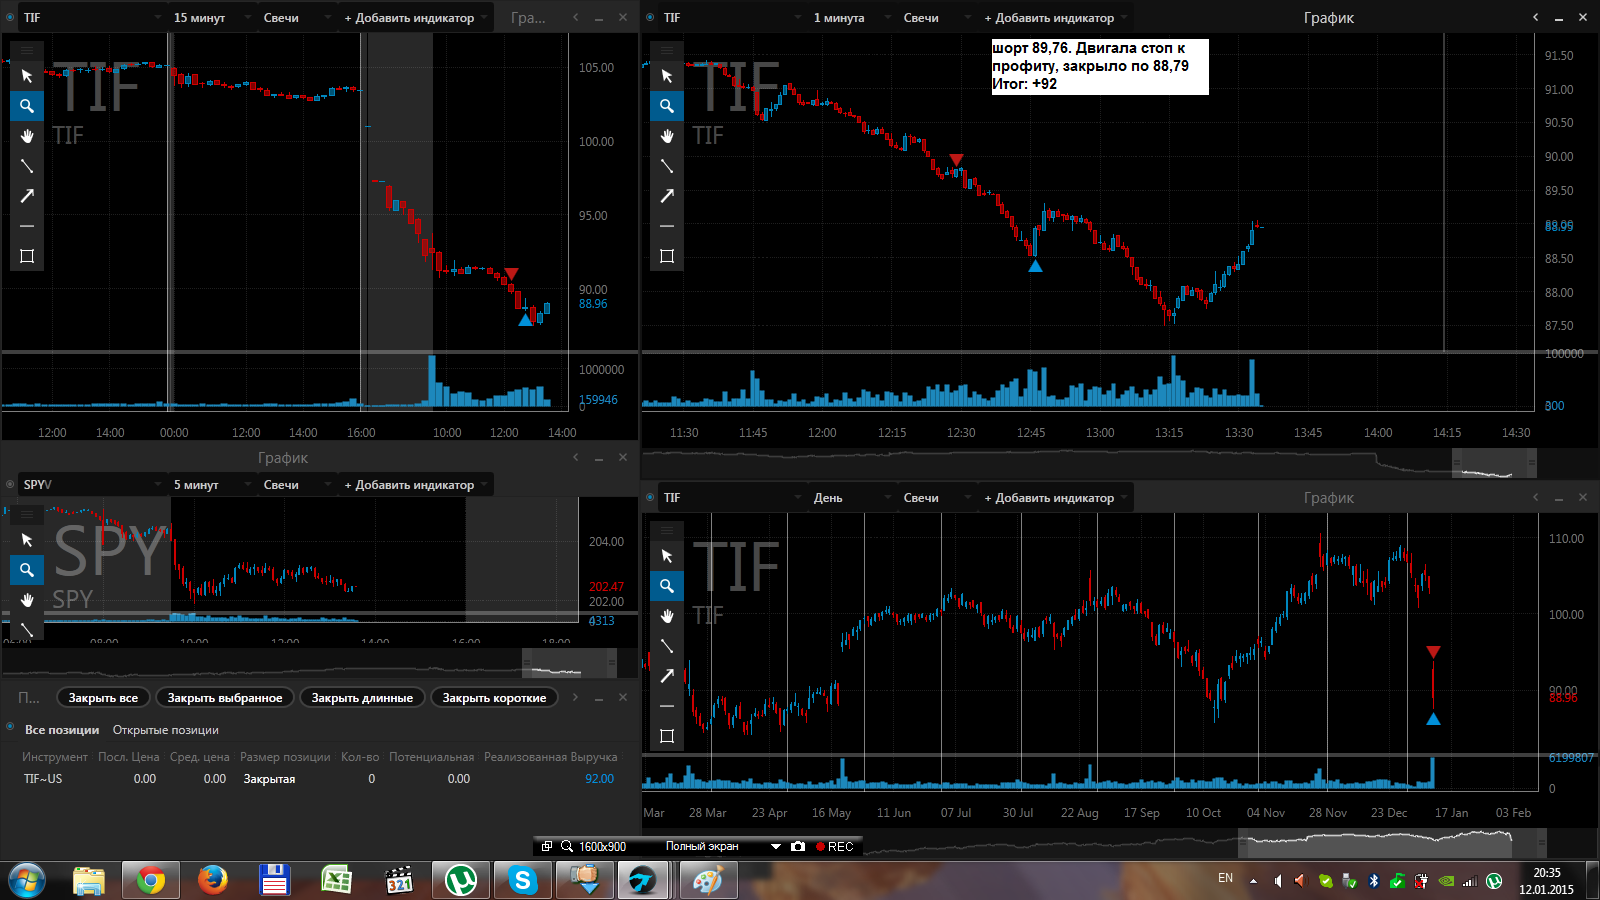Open chart menu icon above 15-minute tools
Image resolution: width=1600 pixels, height=900 pixels.
(x=27, y=49)
